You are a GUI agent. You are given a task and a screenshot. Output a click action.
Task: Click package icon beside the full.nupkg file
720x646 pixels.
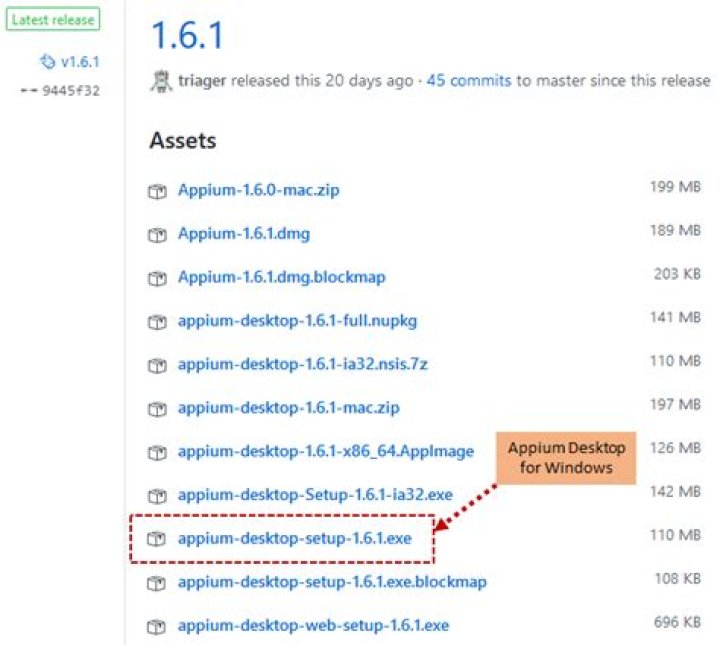click(x=157, y=322)
